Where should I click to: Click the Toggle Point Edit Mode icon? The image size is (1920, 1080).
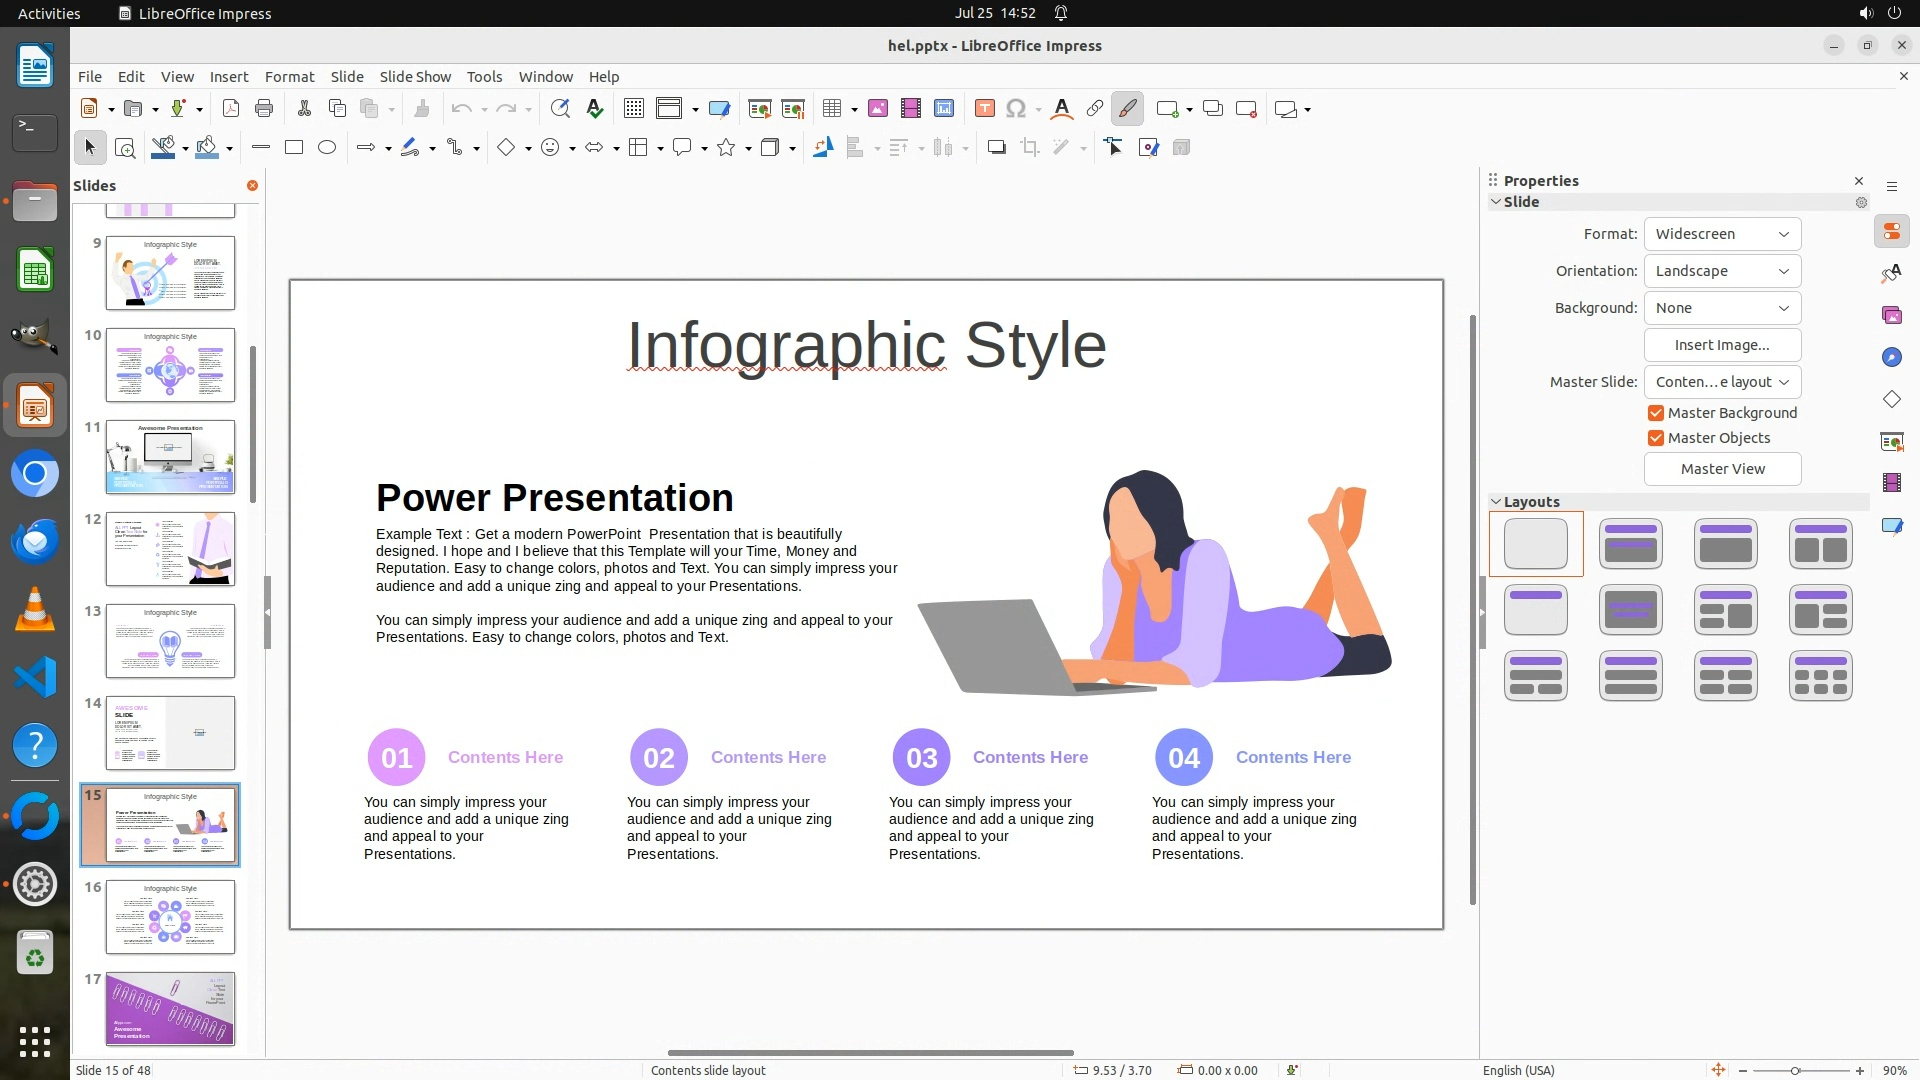(1113, 148)
